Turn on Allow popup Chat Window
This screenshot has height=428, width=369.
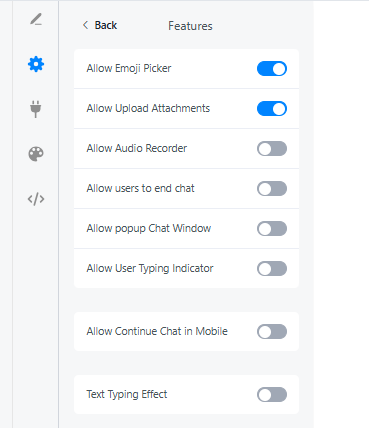pyautogui.click(x=272, y=229)
